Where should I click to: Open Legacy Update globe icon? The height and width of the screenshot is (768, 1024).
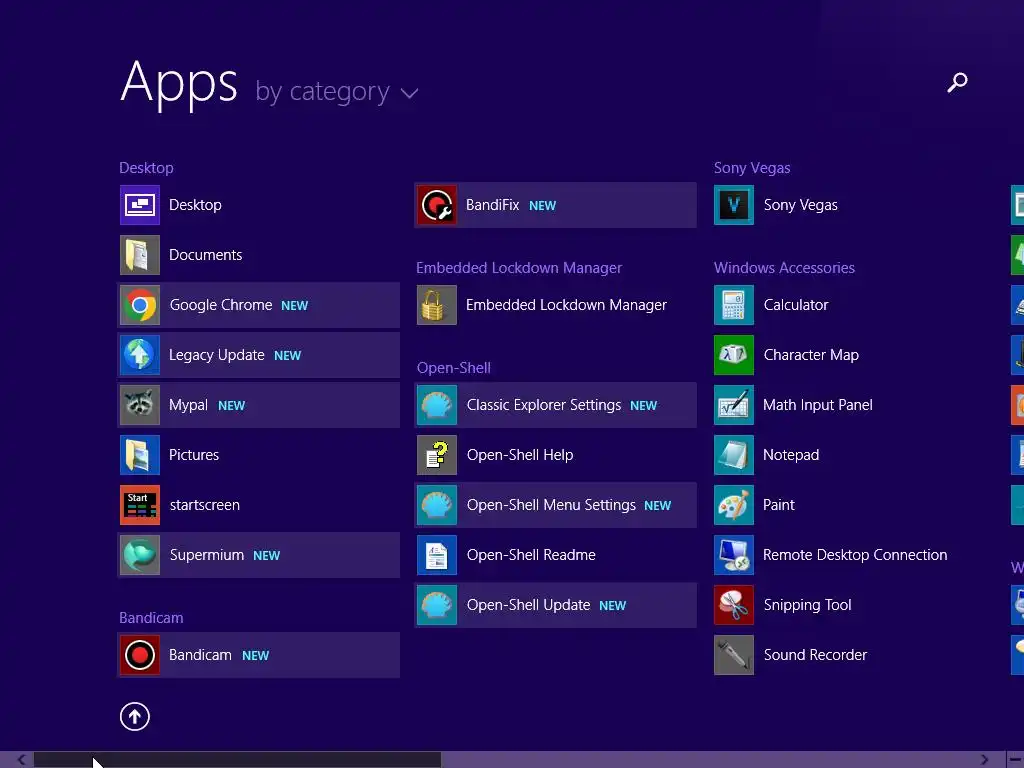(140, 355)
